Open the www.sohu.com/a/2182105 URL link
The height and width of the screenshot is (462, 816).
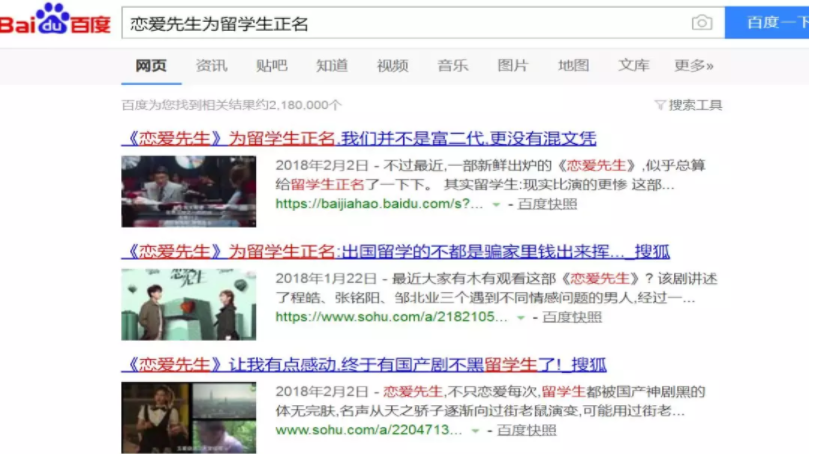pyautogui.click(x=391, y=317)
